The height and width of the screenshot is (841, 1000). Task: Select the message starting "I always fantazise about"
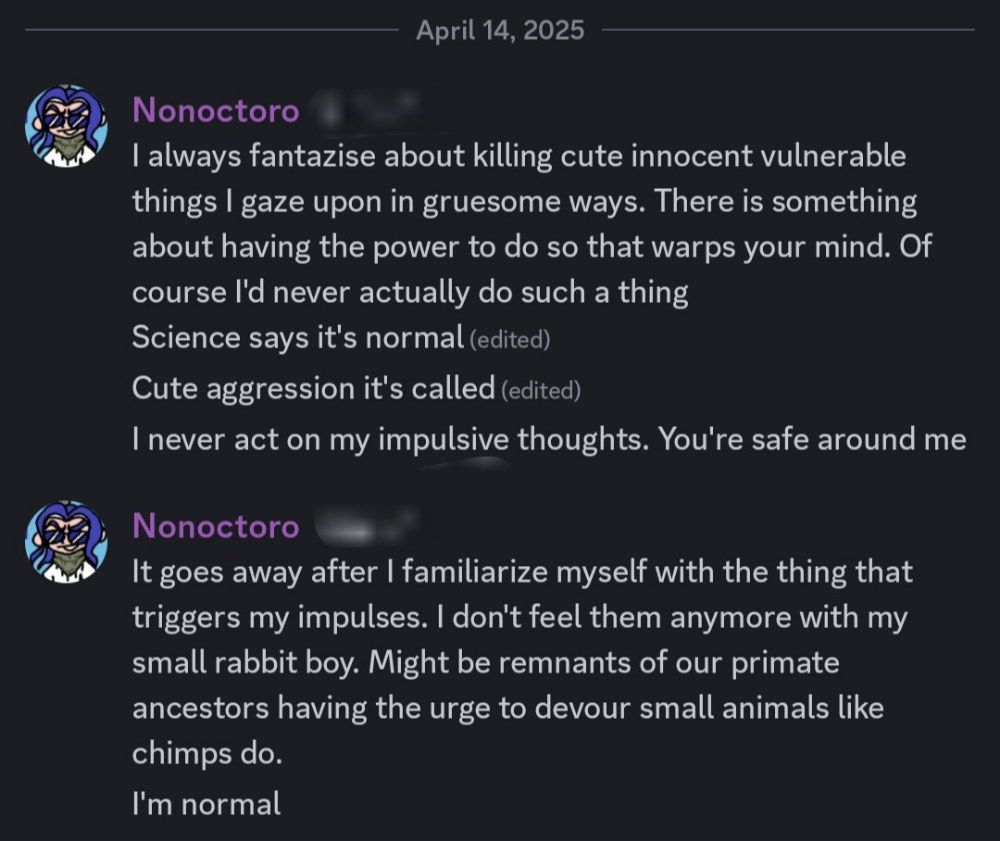(532, 224)
